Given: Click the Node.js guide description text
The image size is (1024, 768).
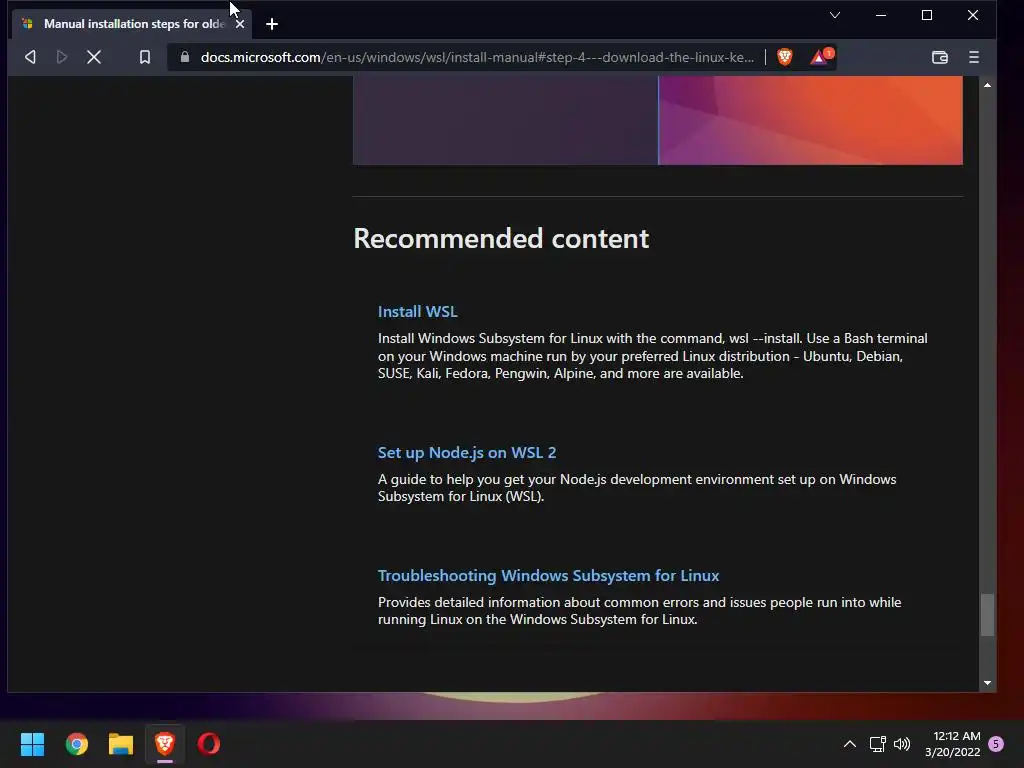Looking at the screenshot, I should (637, 488).
